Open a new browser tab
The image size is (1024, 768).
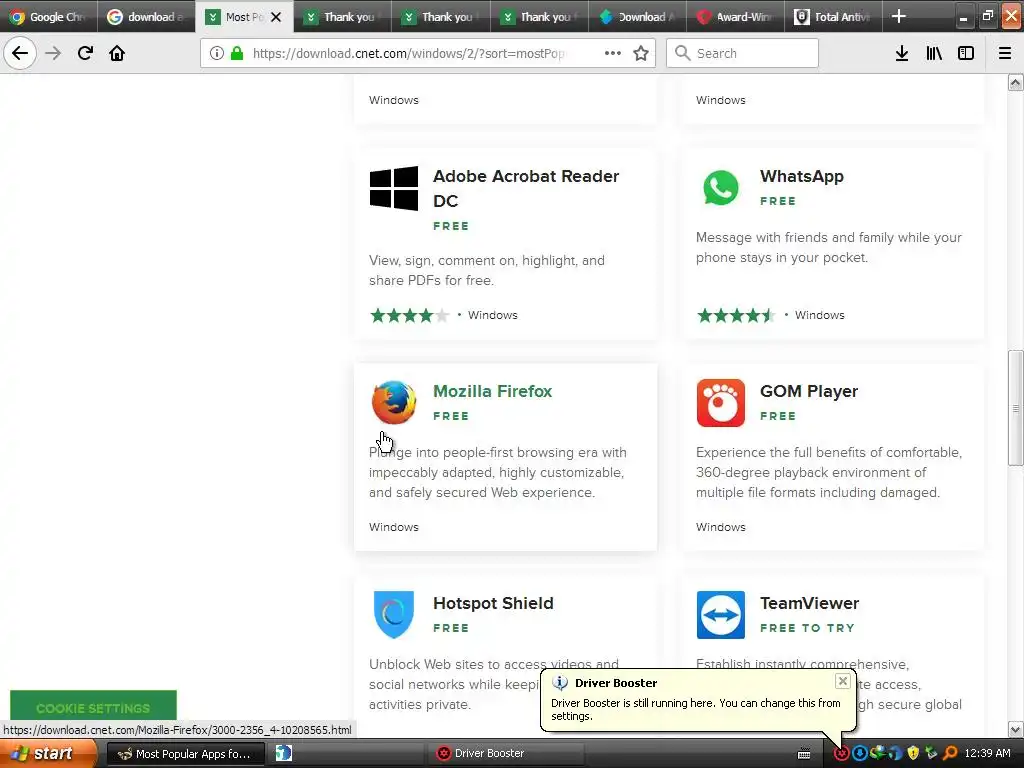point(899,16)
